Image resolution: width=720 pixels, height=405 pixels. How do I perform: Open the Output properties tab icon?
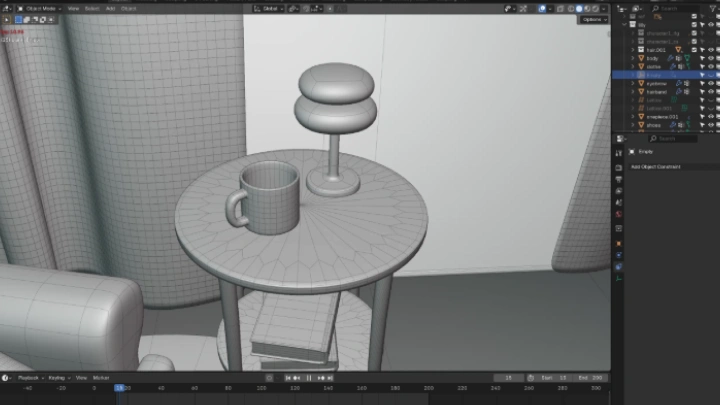619,179
